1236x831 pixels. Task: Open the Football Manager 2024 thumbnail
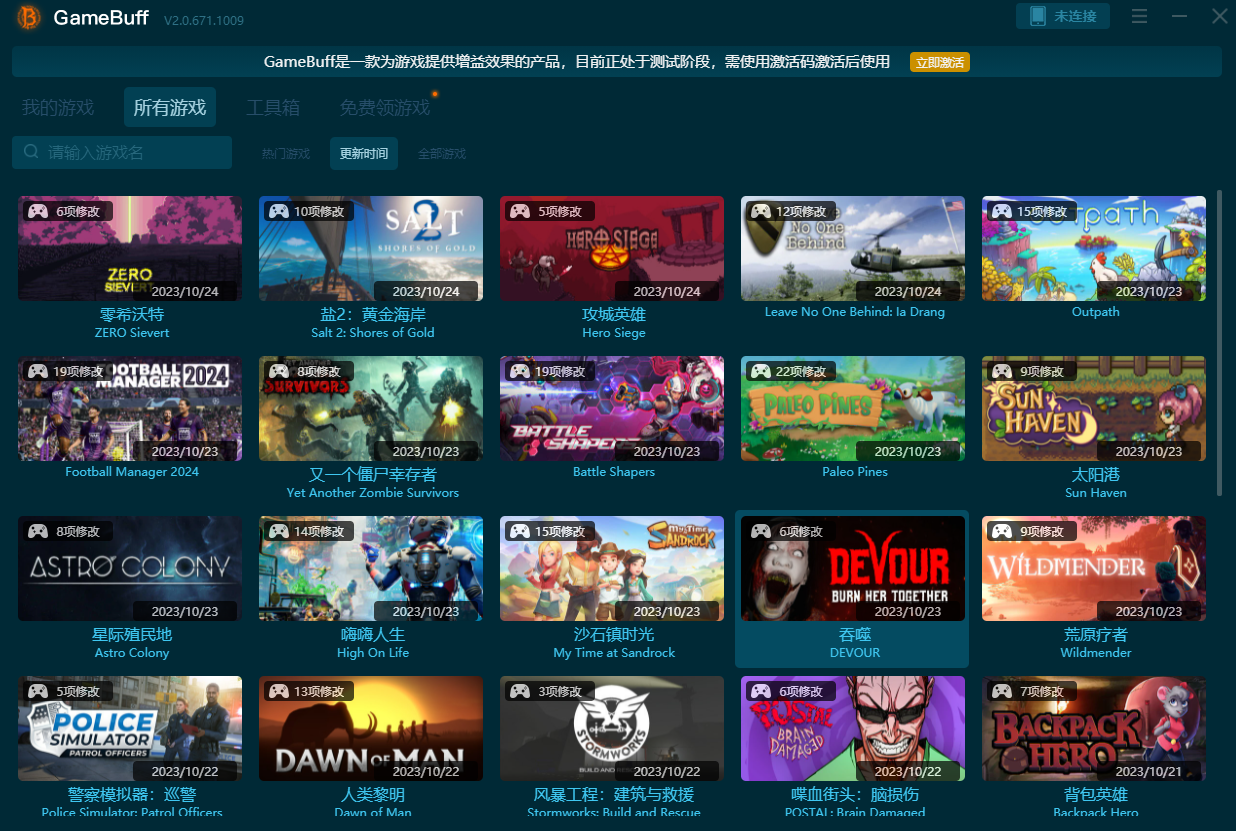[130, 408]
